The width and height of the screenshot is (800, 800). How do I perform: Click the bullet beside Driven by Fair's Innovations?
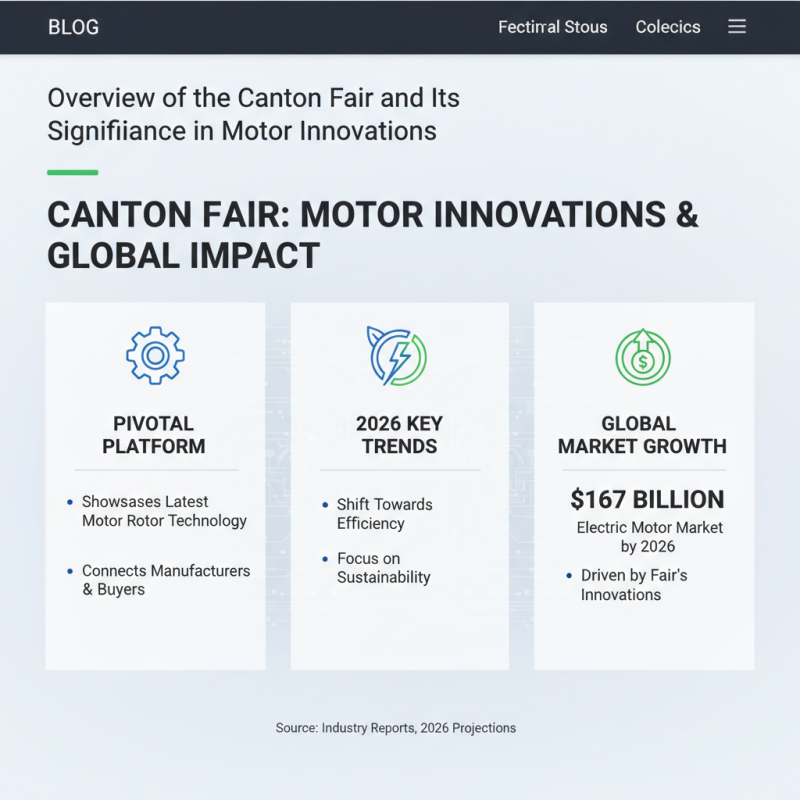pyautogui.click(x=570, y=575)
